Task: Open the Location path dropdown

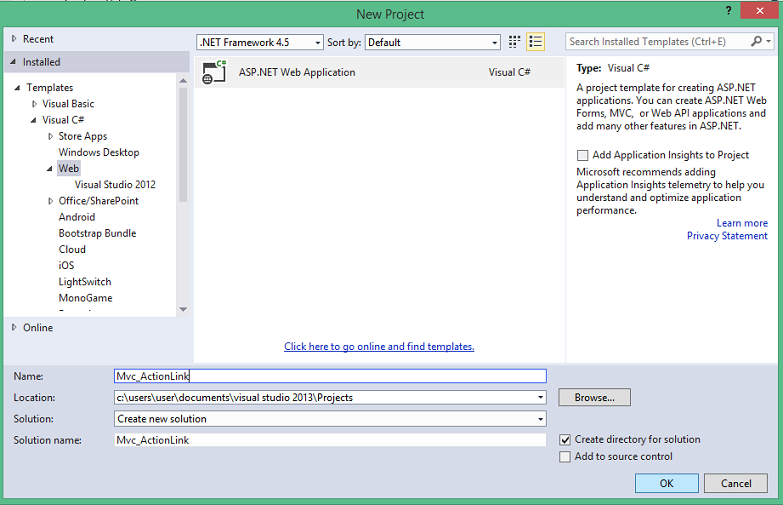Action: pos(540,398)
